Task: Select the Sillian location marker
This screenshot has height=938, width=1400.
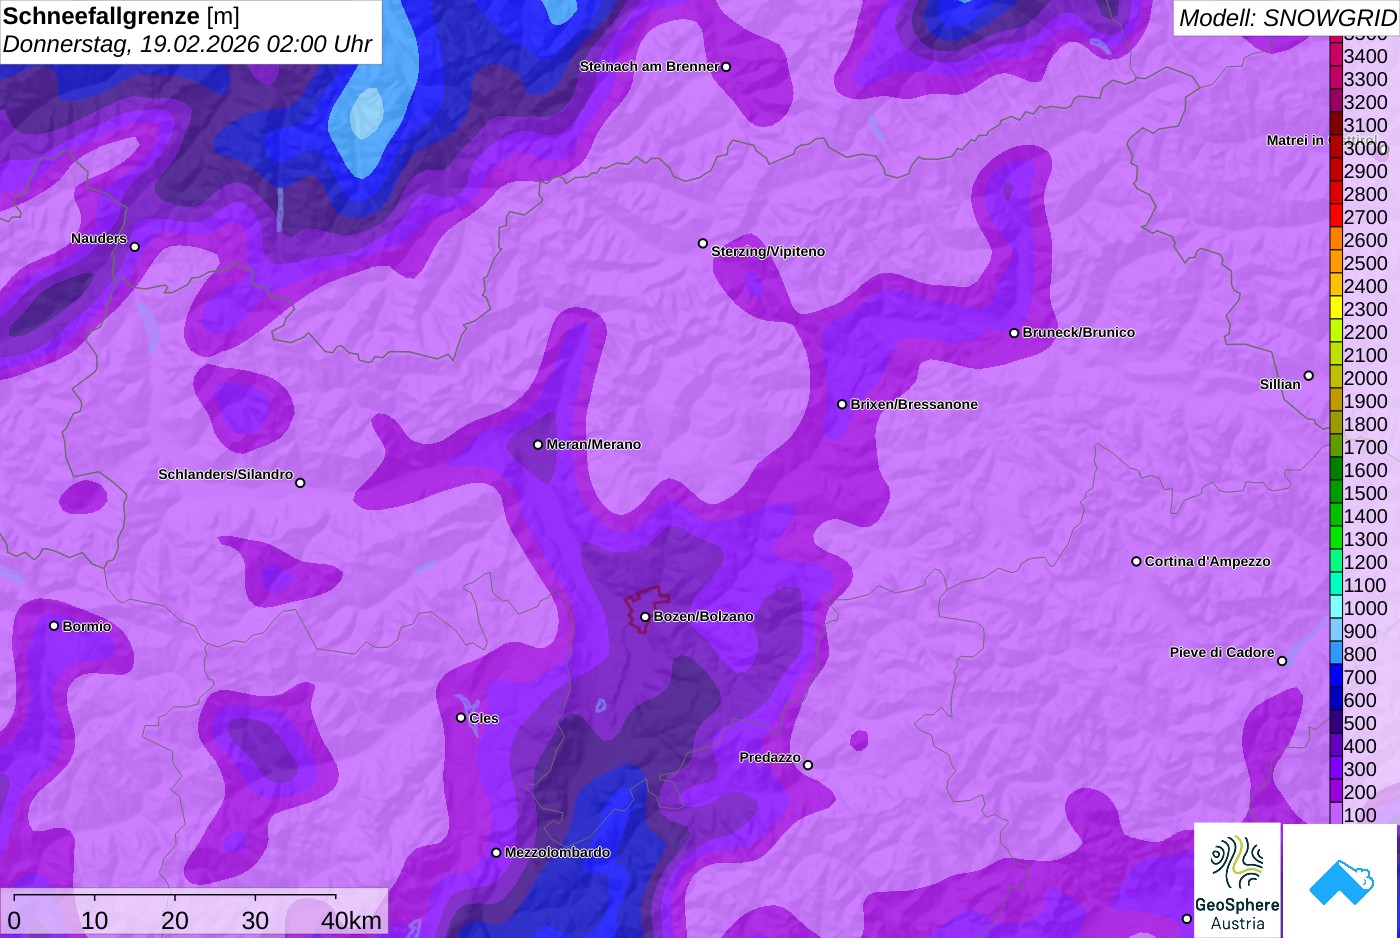Action: (x=1308, y=376)
